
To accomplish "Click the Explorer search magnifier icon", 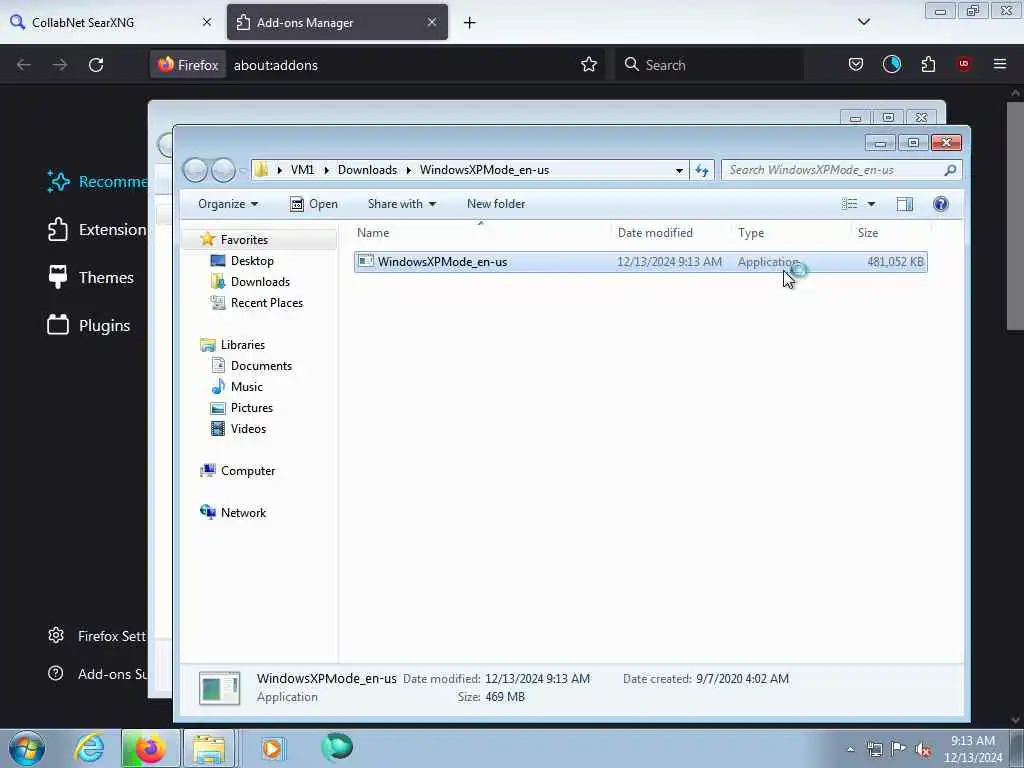I will point(950,170).
